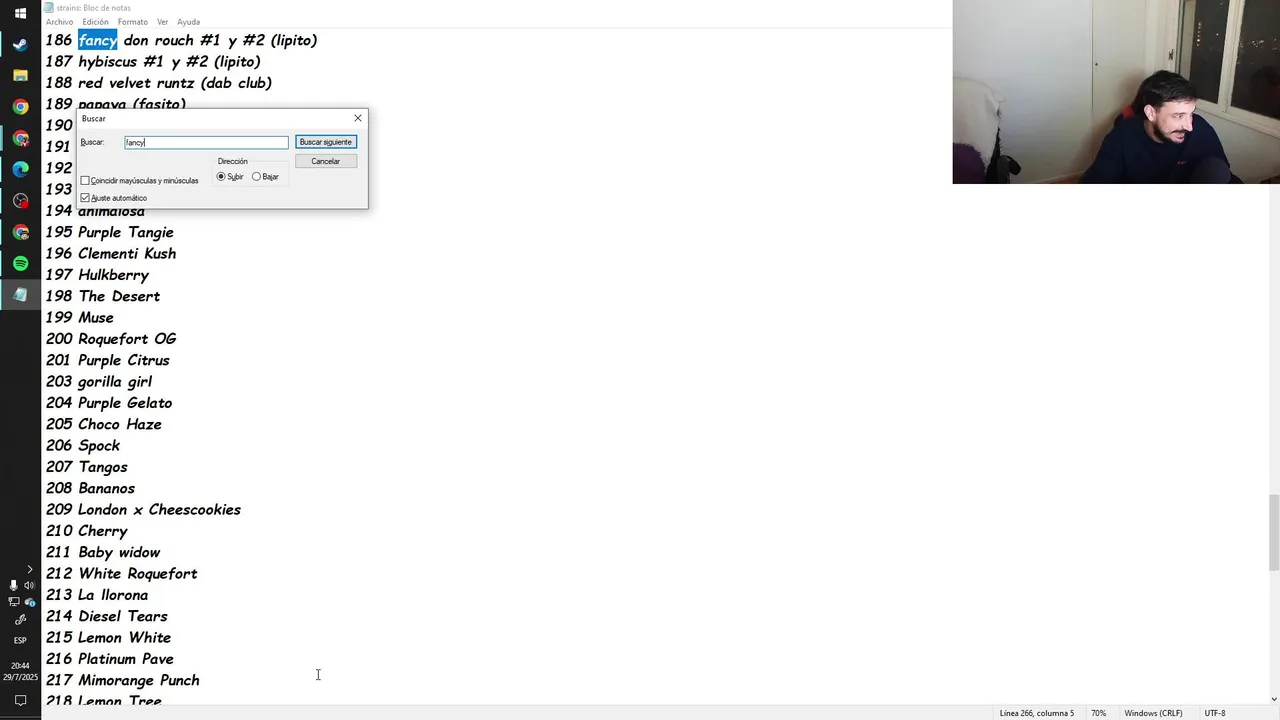Viewport: 1280px width, 720px height.
Task: Click line 195 Purple Tangie
Action: tap(110, 232)
